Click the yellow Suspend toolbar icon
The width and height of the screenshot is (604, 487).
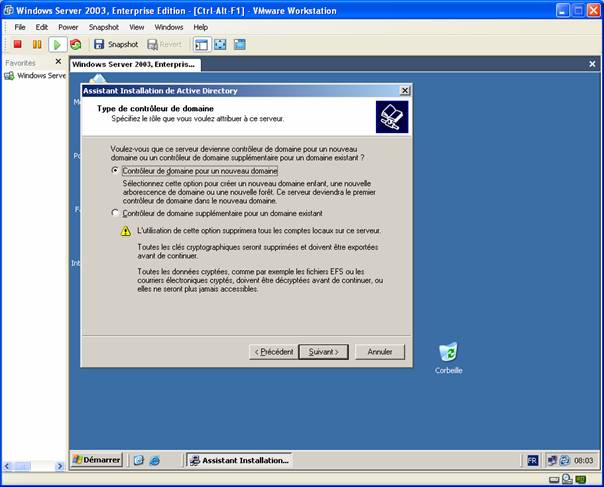click(37, 44)
